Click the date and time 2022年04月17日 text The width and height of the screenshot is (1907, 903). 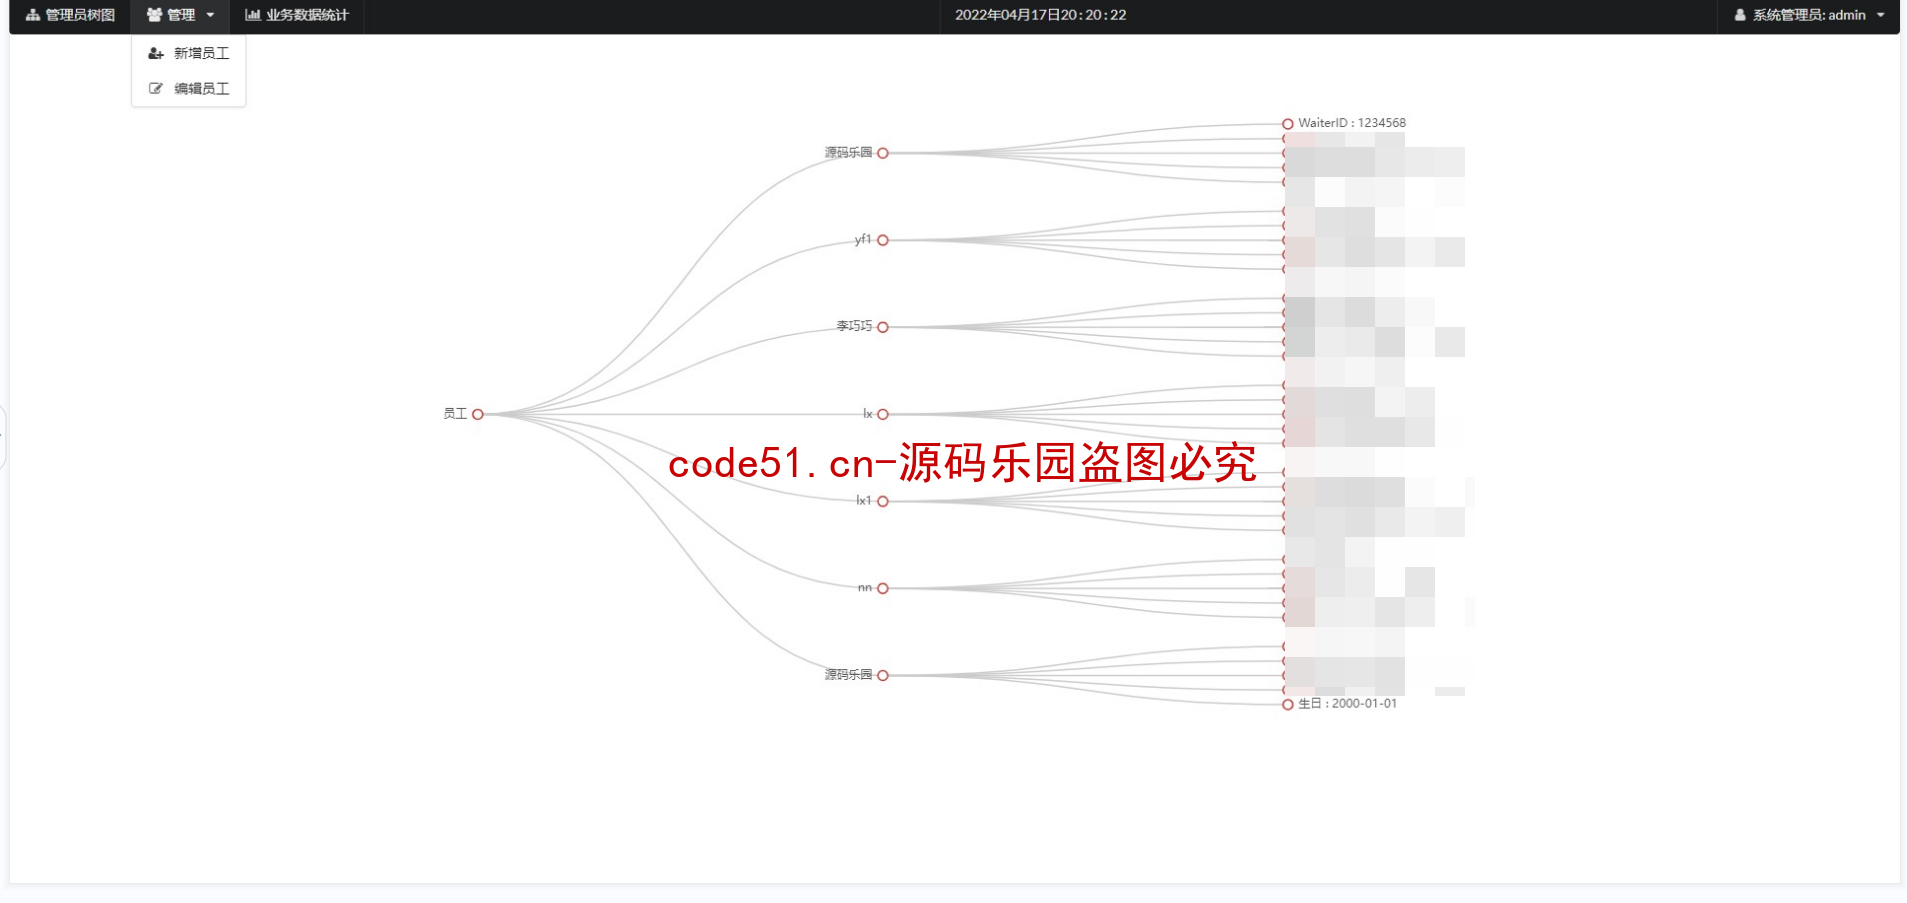pyautogui.click(x=1040, y=15)
